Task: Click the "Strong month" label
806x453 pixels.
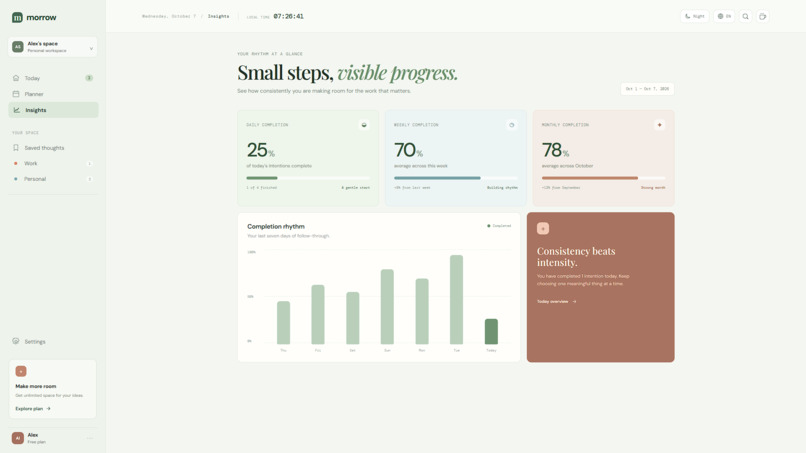Action: 653,188
